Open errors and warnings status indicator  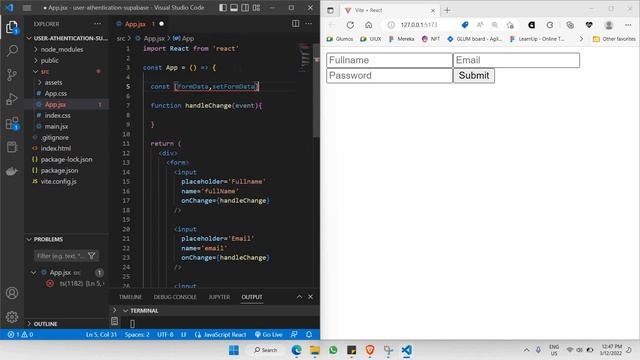pyautogui.click(x=20, y=334)
